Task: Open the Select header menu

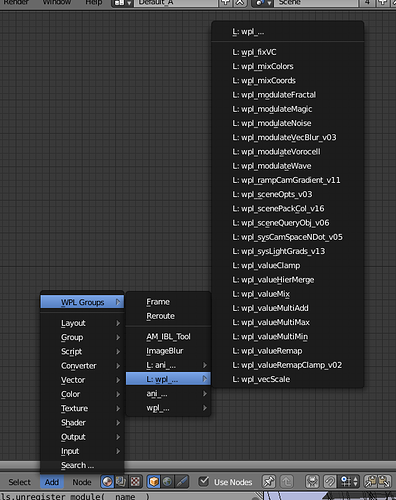Action: [x=19, y=482]
